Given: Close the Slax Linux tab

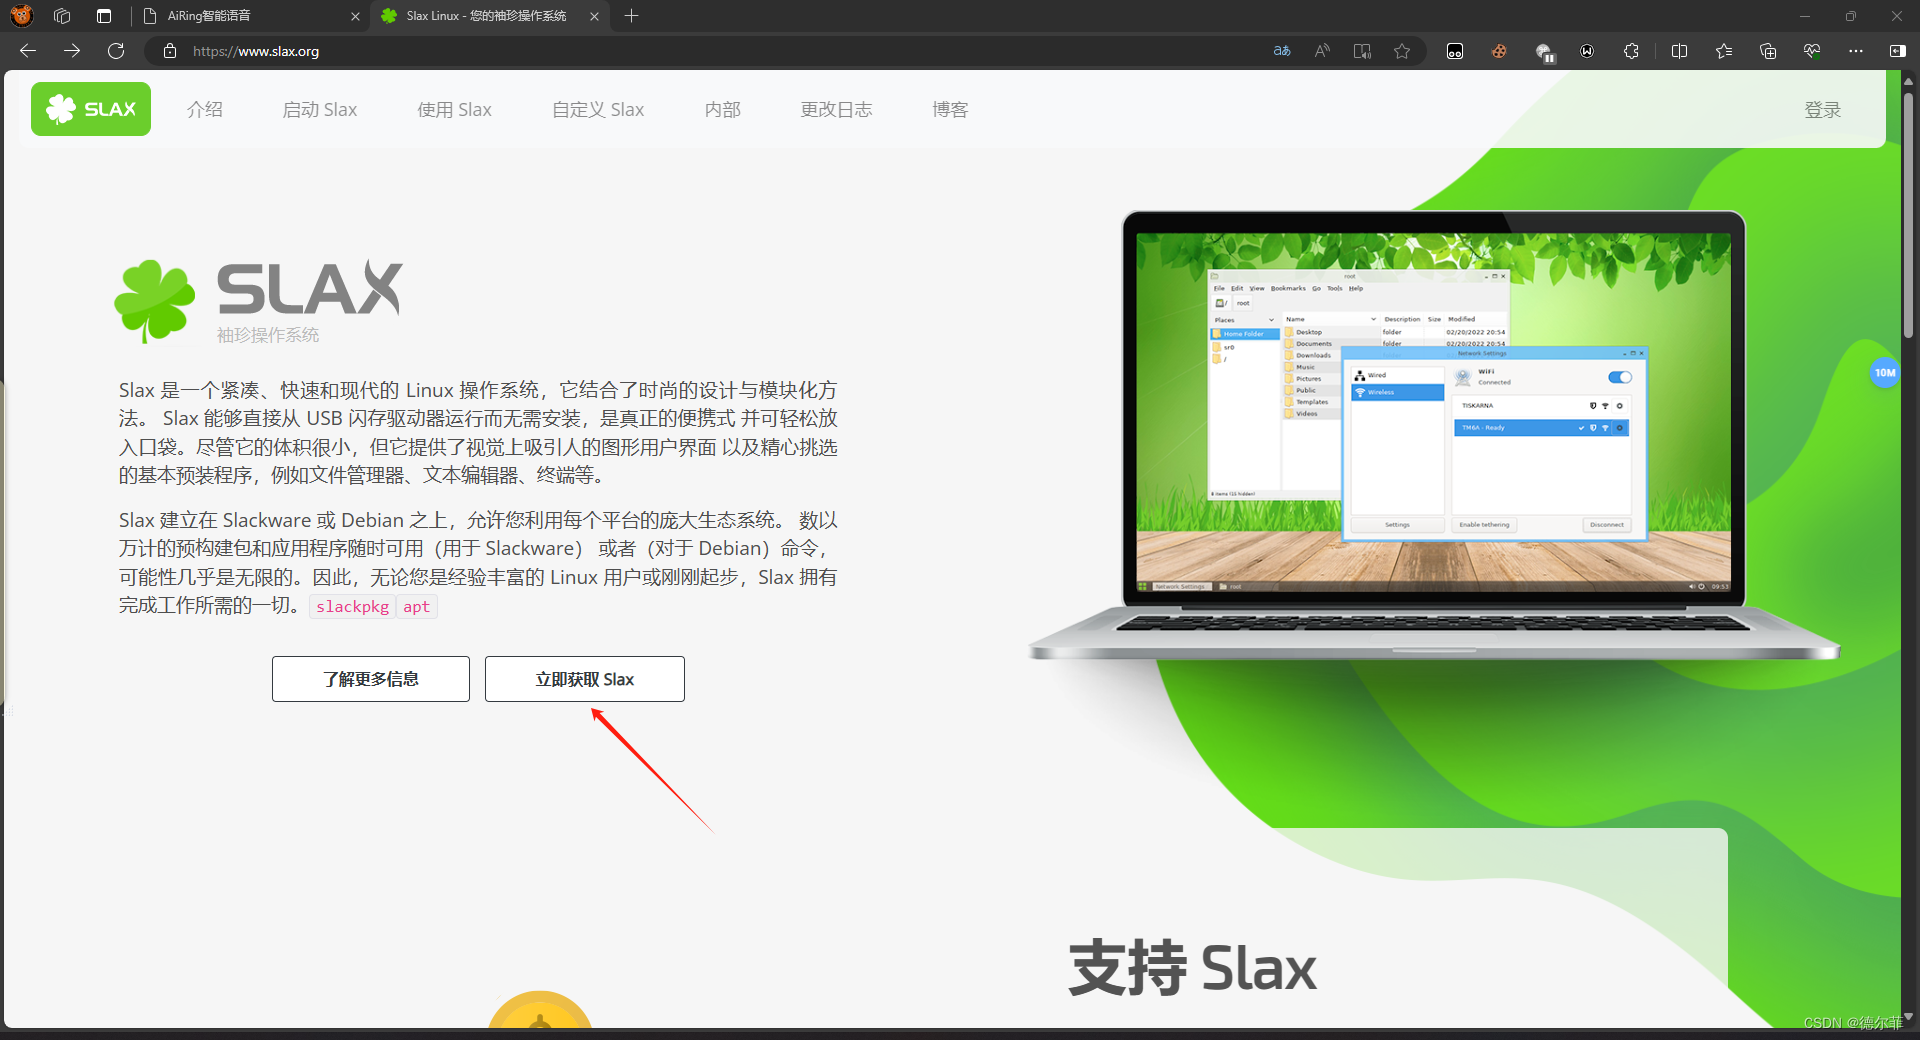Looking at the screenshot, I should click(594, 16).
